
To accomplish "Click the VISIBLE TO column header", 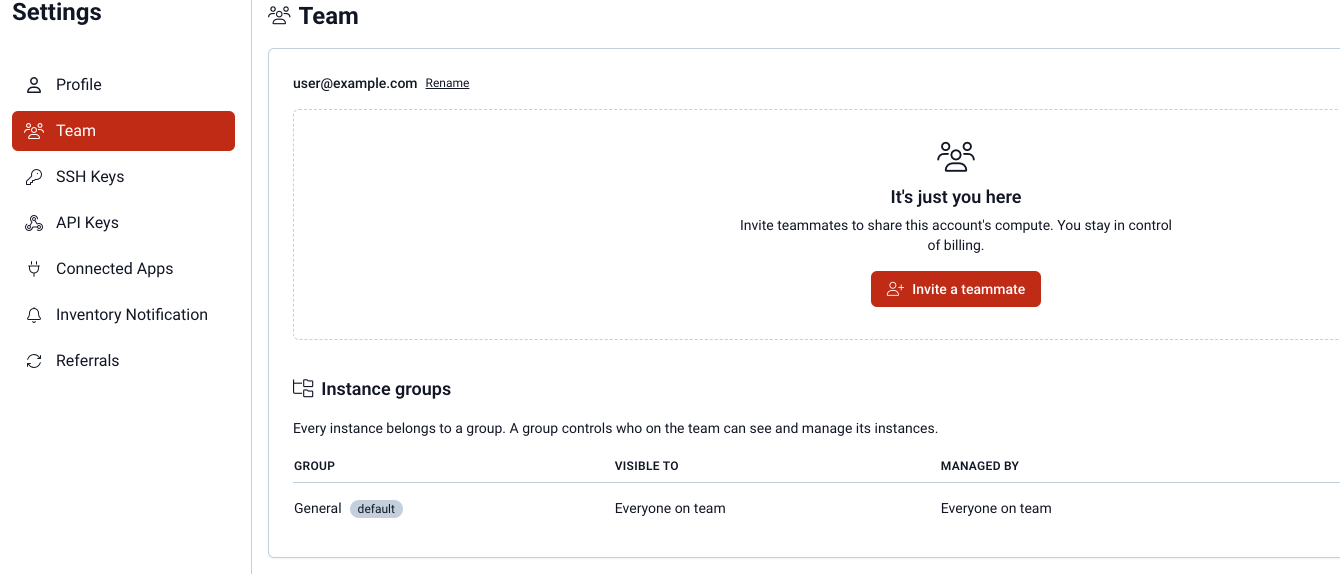I will 647,466.
